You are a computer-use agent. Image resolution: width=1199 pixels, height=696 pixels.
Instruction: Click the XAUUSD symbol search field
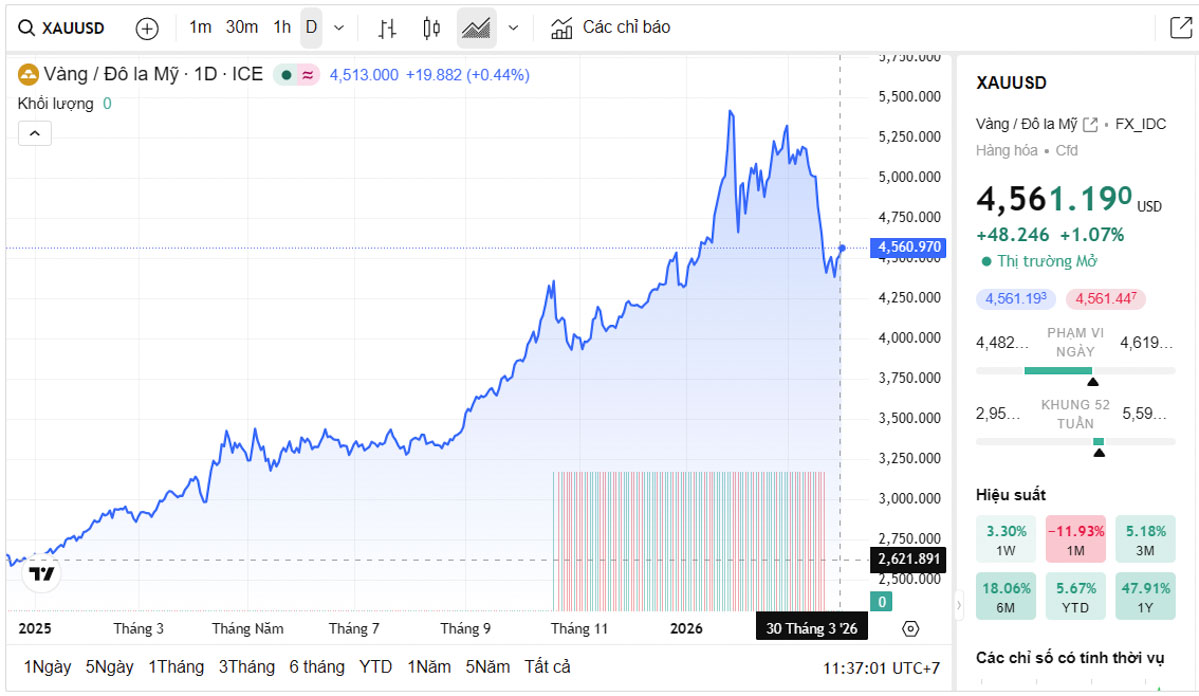click(62, 28)
